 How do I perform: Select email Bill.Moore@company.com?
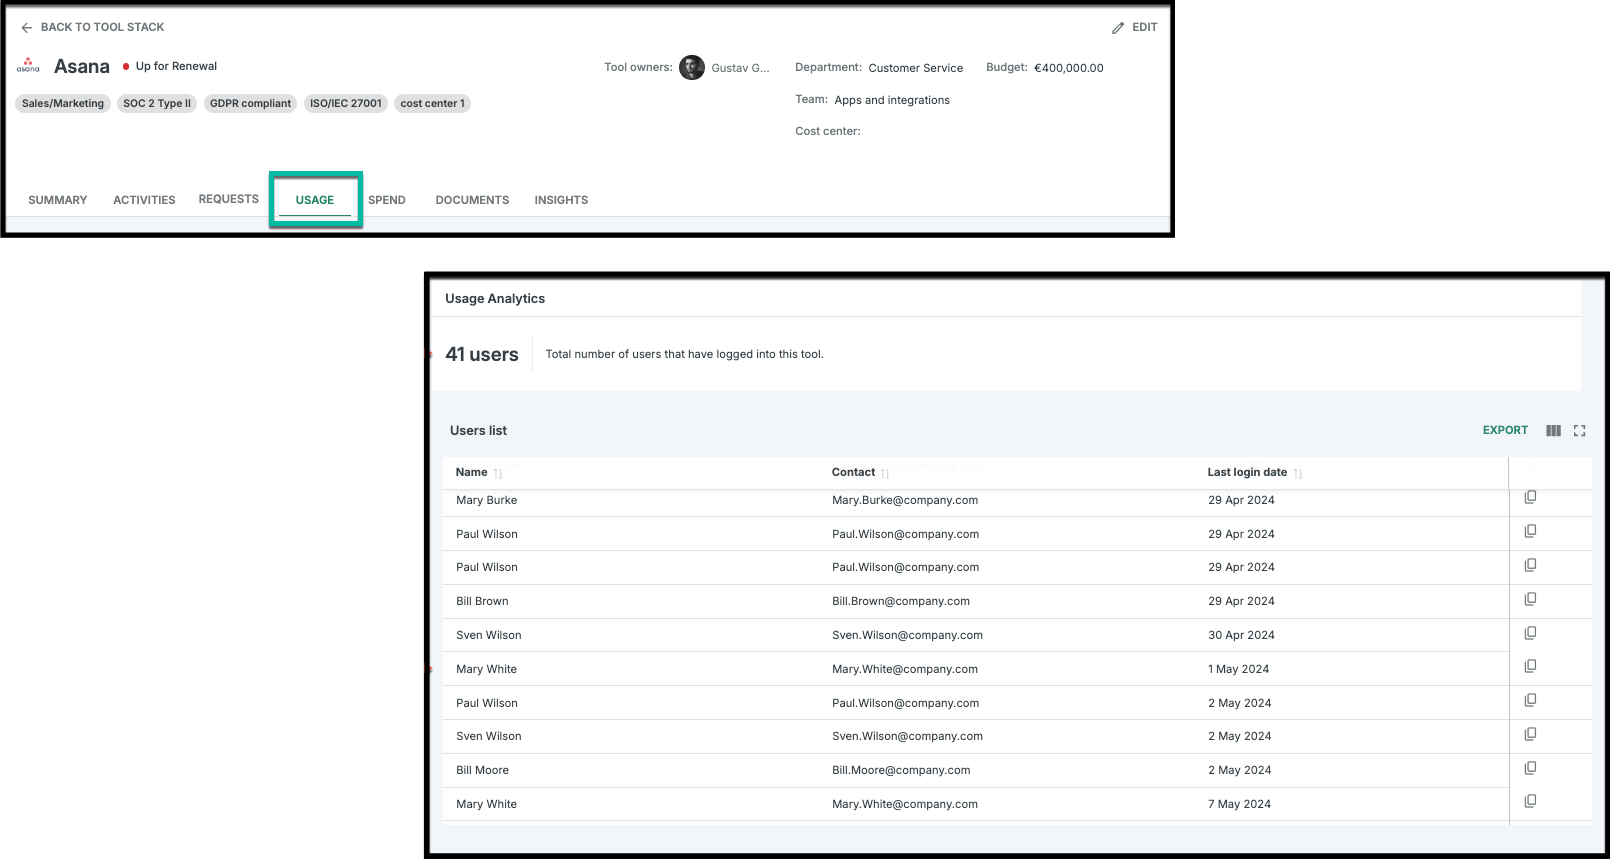[901, 770]
